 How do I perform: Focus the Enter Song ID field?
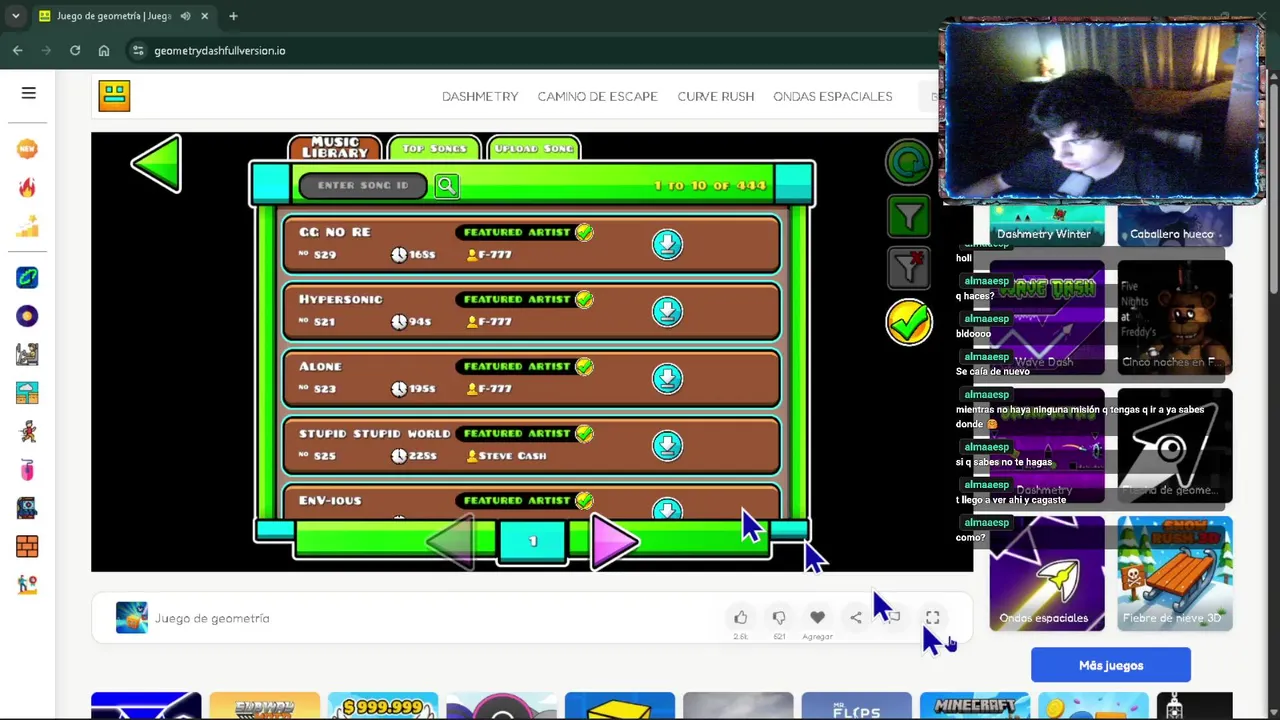[x=363, y=185]
